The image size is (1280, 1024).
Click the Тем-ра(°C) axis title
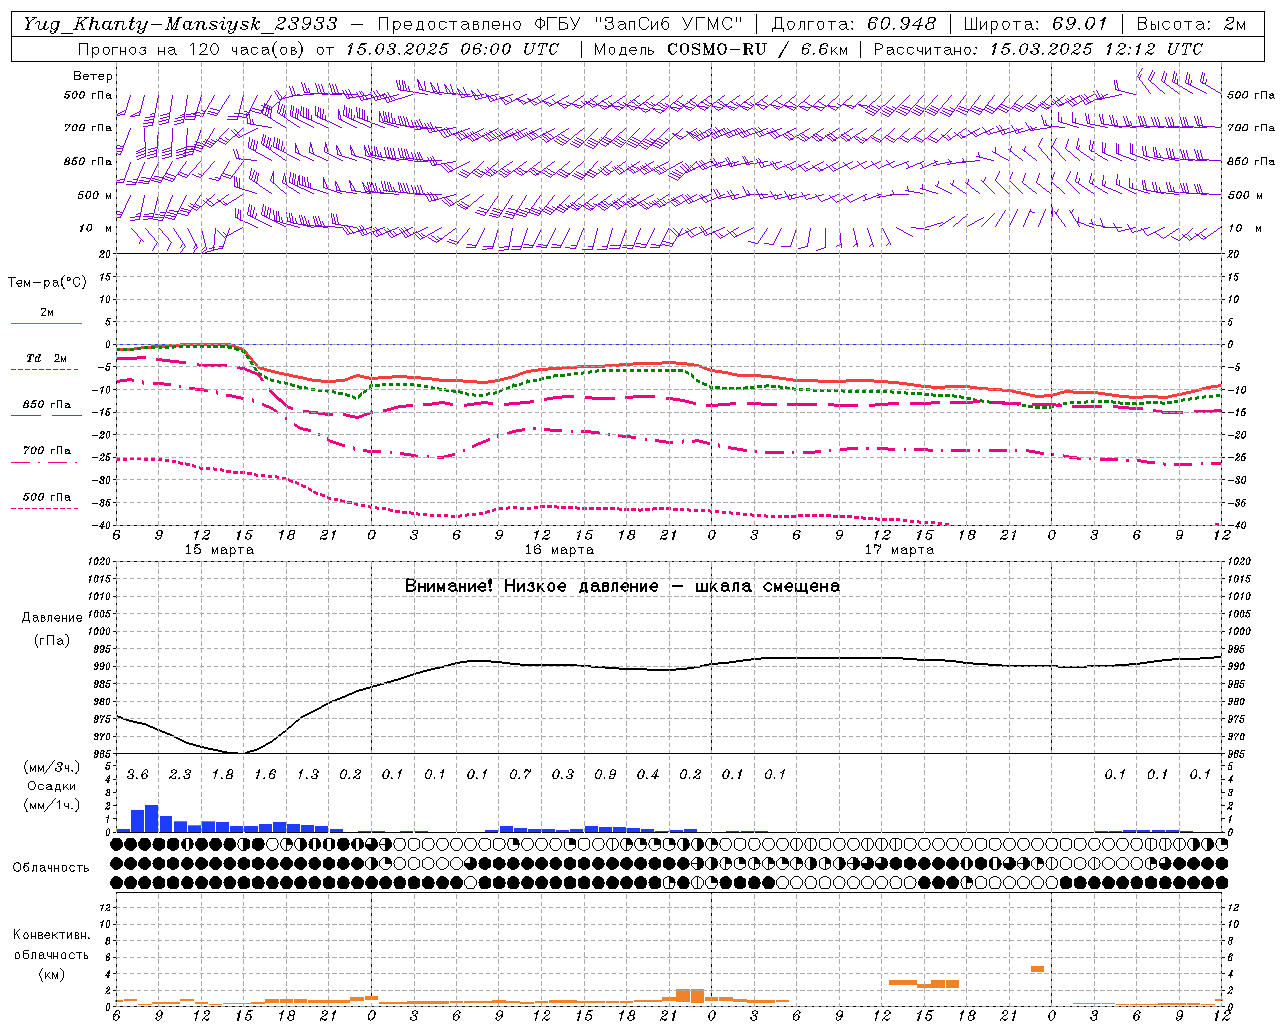(47, 283)
